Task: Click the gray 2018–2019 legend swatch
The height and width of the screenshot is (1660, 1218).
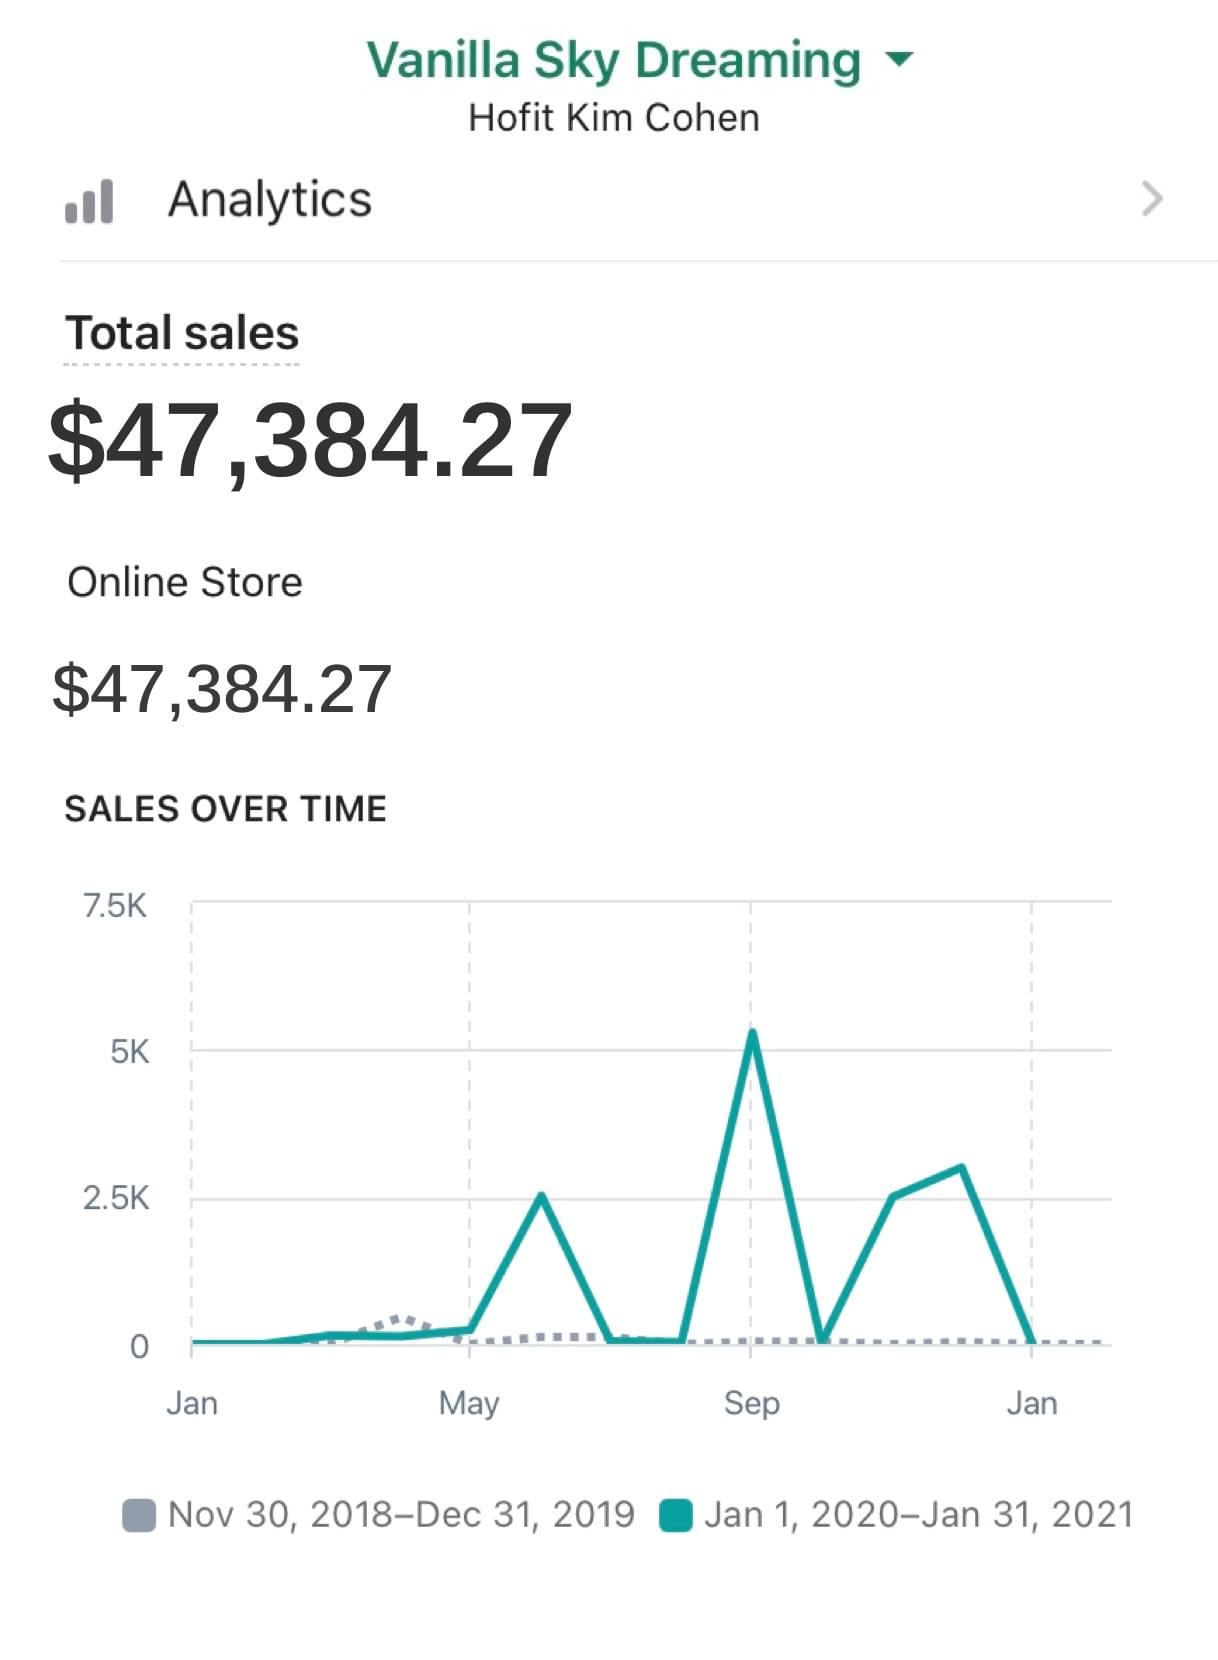Action: pos(139,1515)
